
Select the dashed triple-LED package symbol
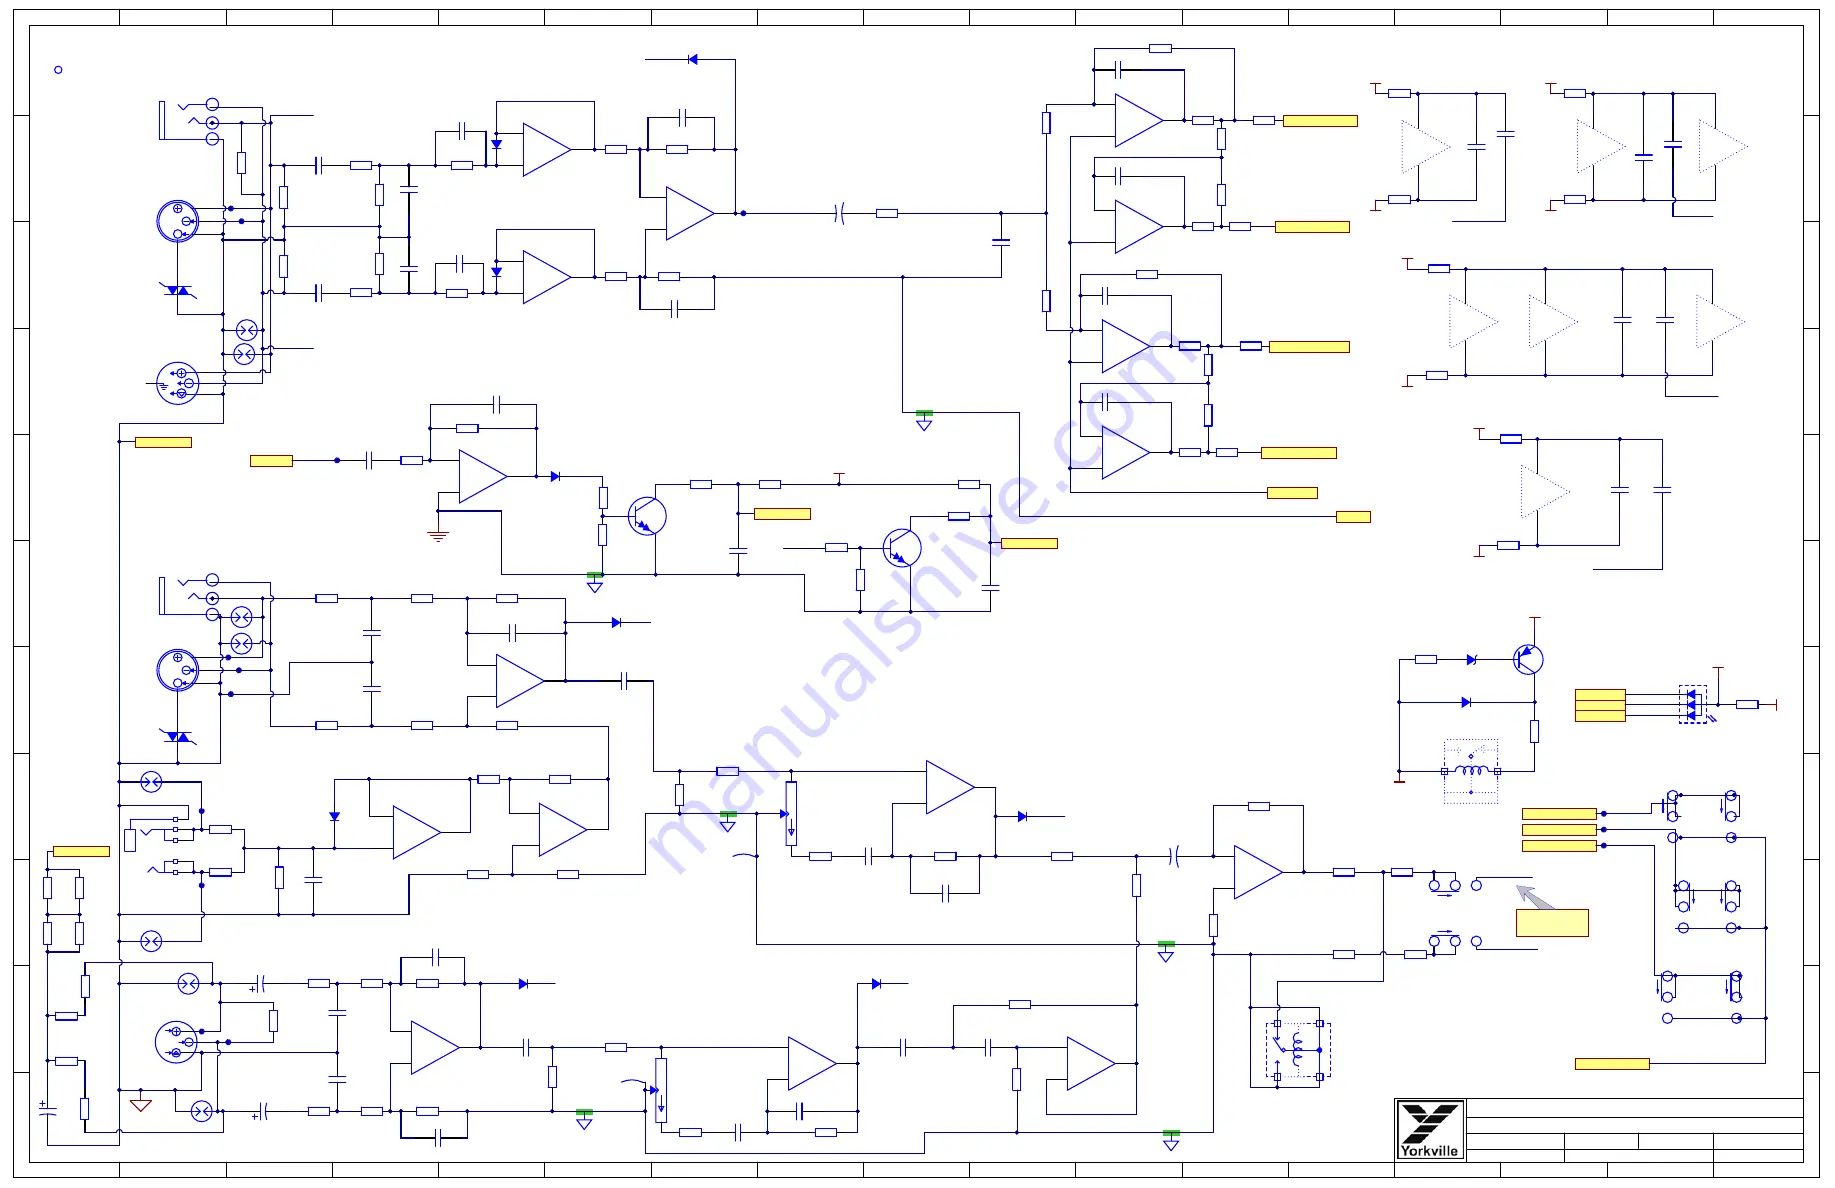tap(1693, 704)
